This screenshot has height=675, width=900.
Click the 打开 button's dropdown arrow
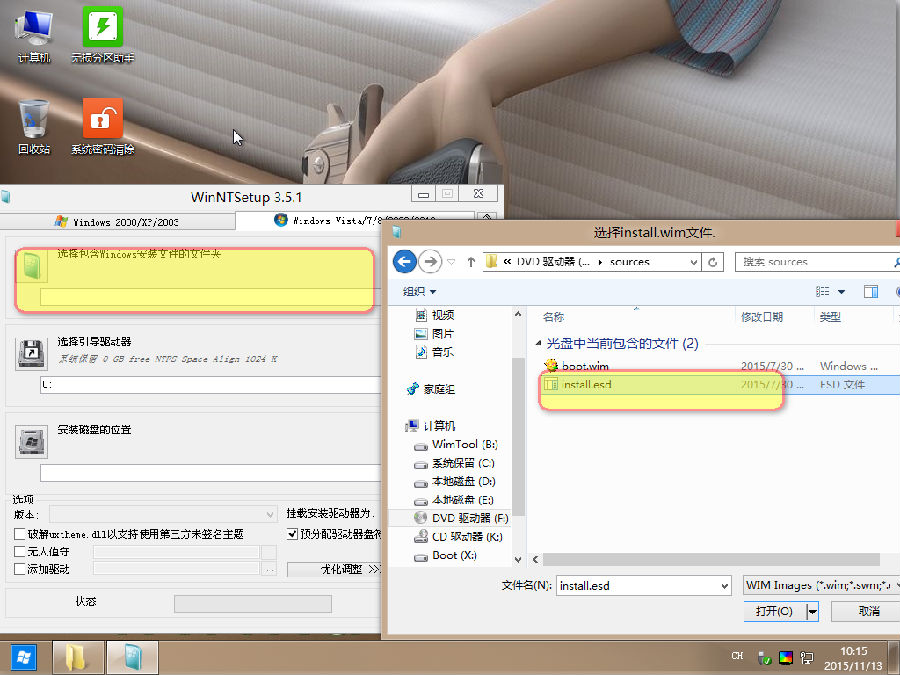[x=812, y=612]
